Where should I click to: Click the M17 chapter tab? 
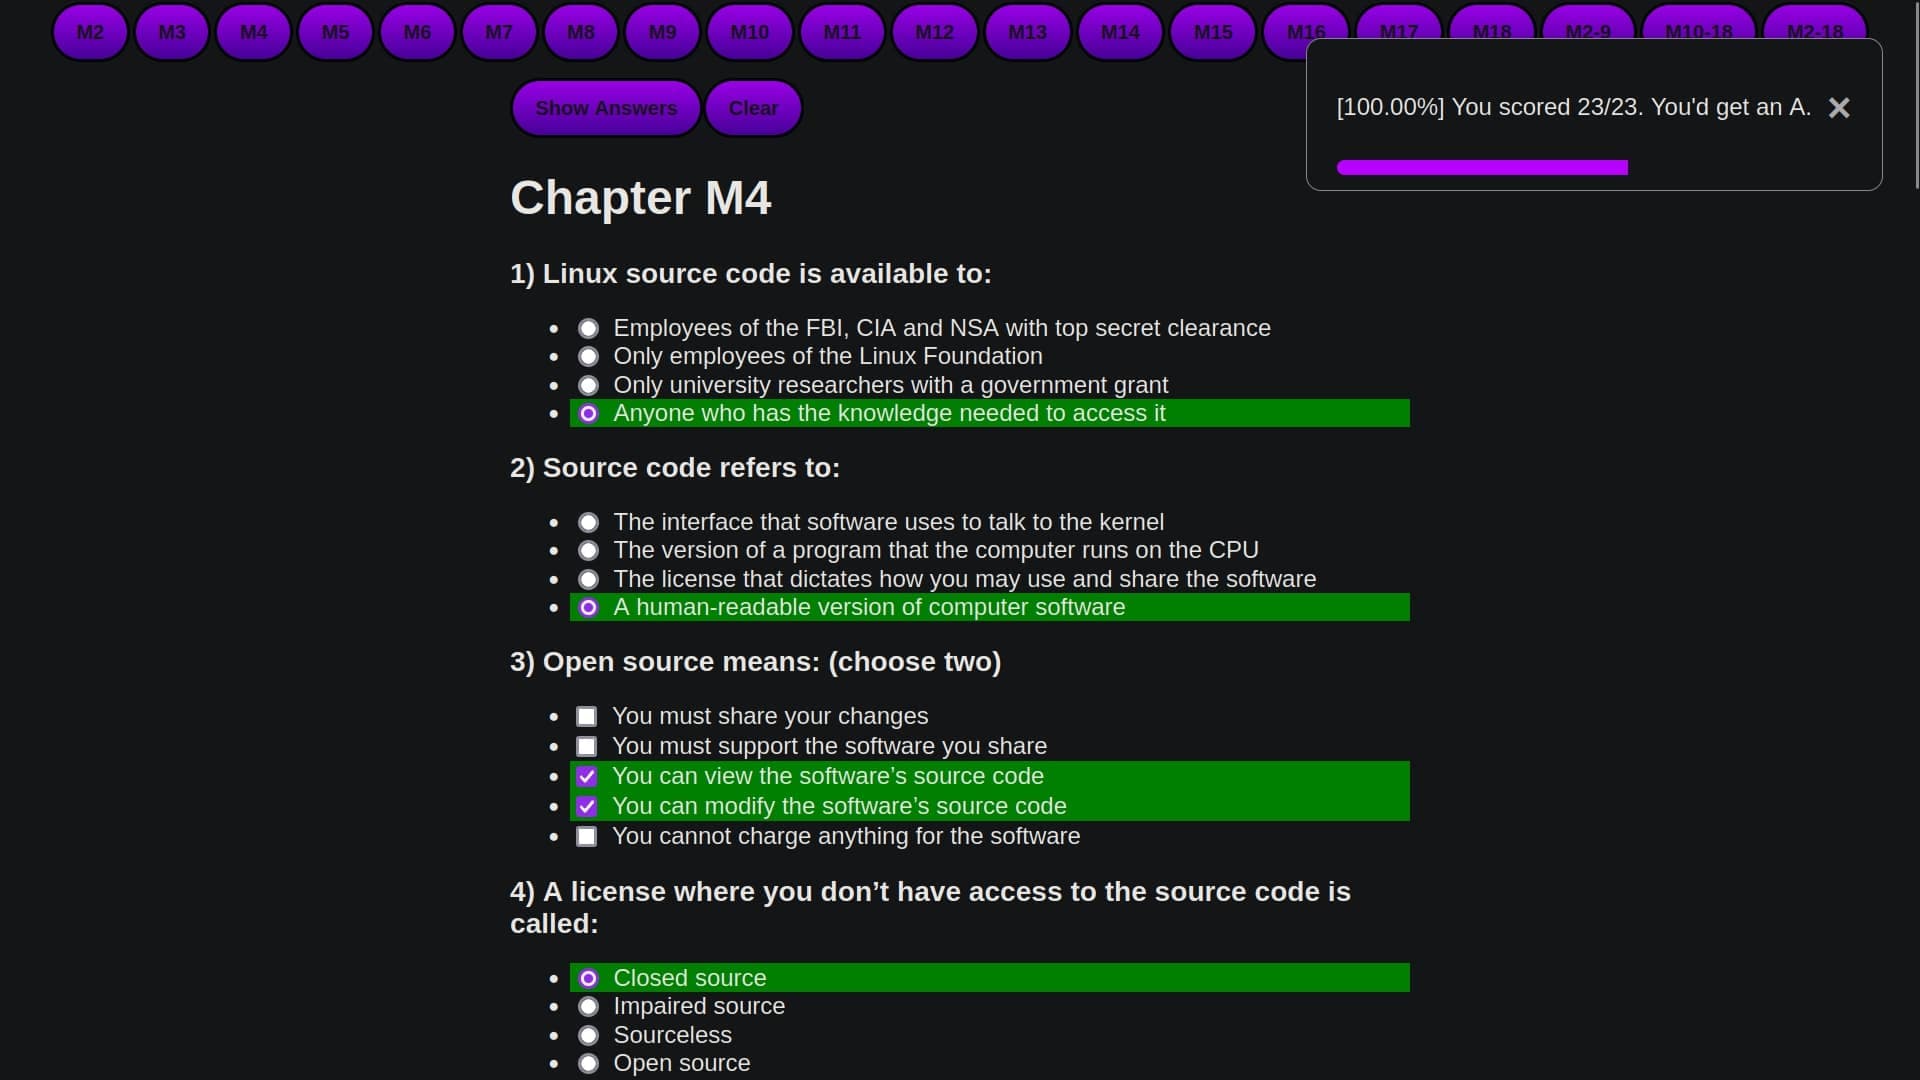(1399, 32)
